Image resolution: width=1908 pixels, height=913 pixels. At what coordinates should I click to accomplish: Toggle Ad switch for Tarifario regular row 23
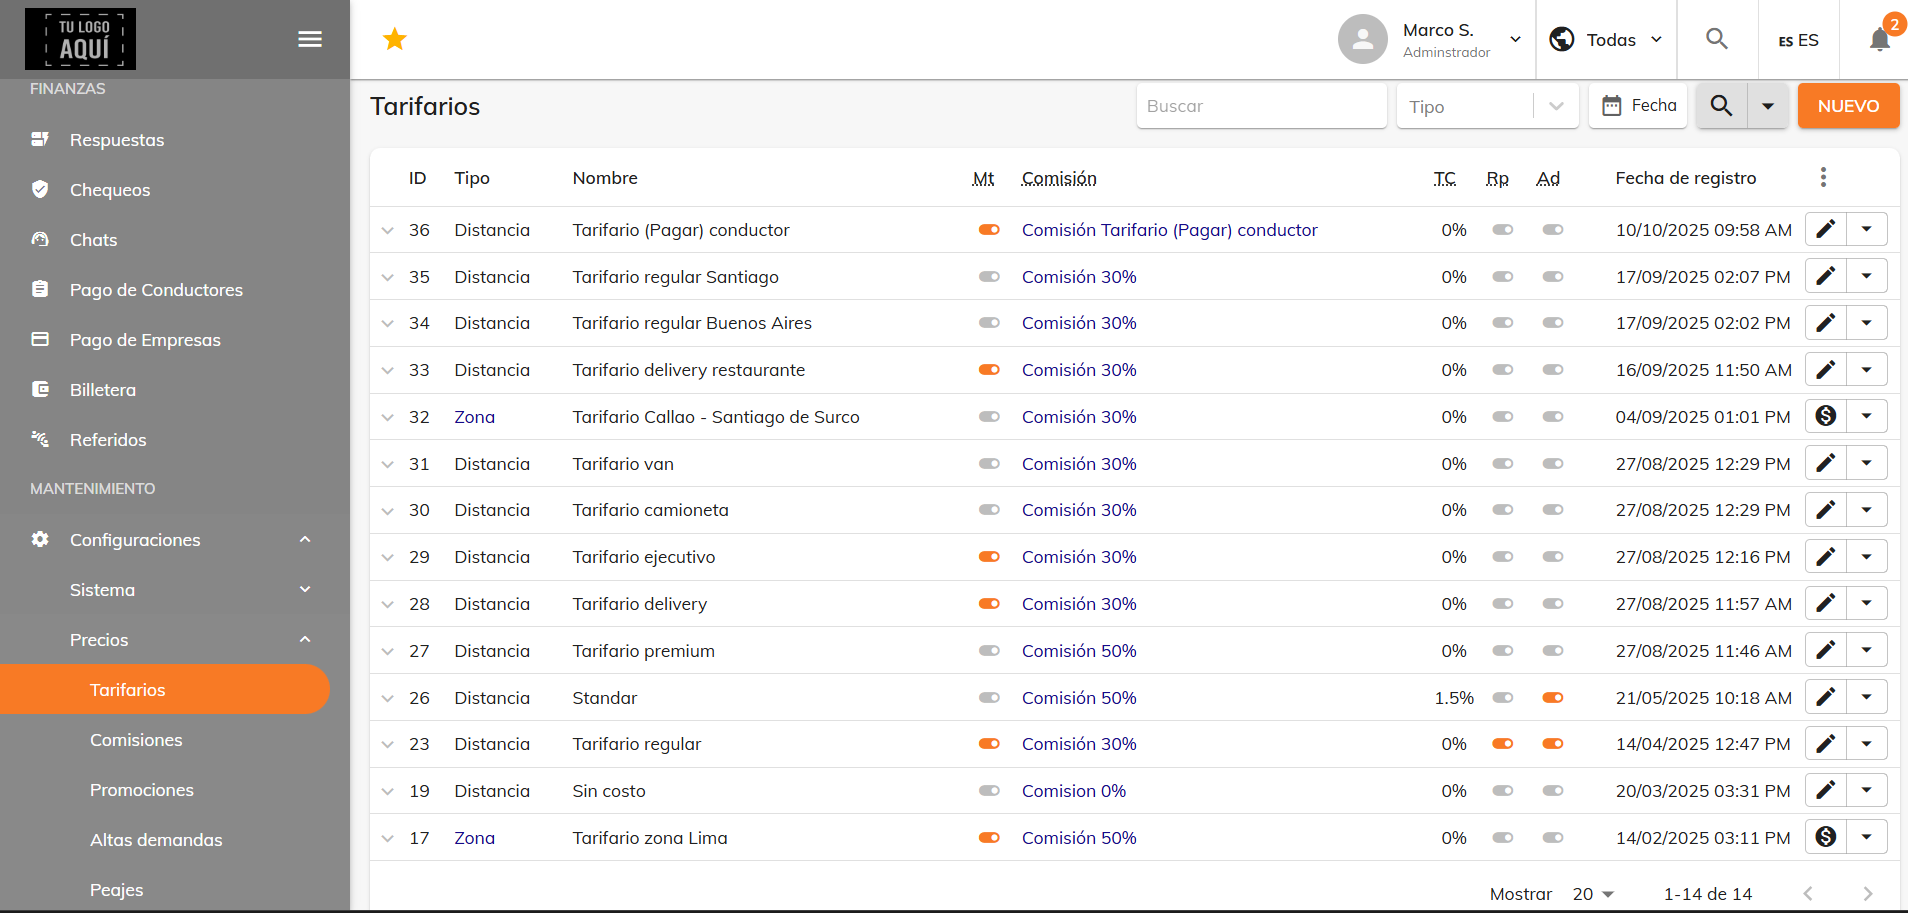[1552, 744]
